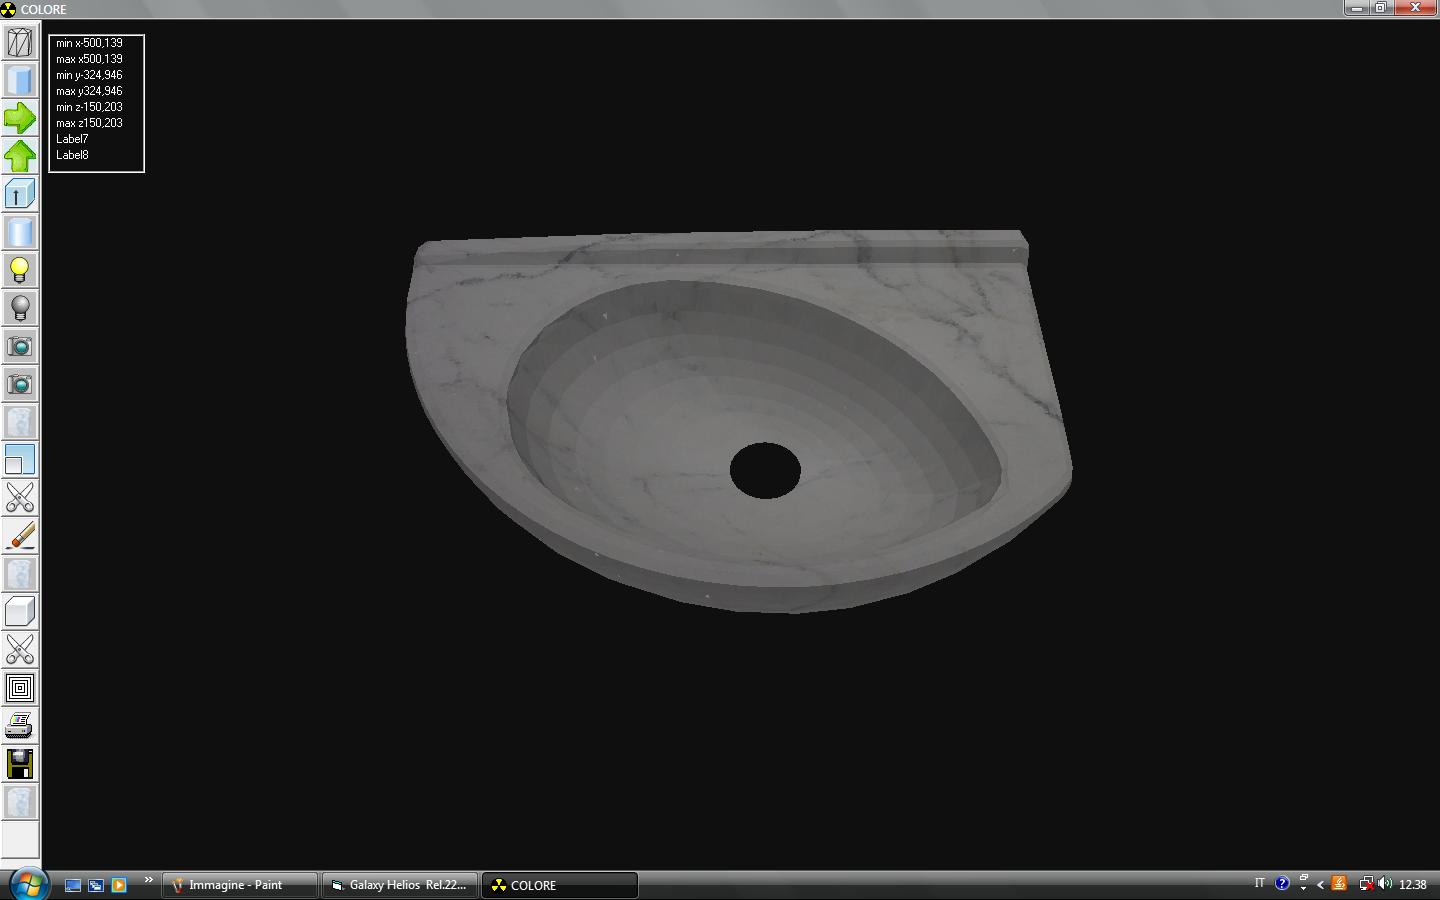Open the Windows Start menu
This screenshot has width=1440, height=900.
pos(27,884)
